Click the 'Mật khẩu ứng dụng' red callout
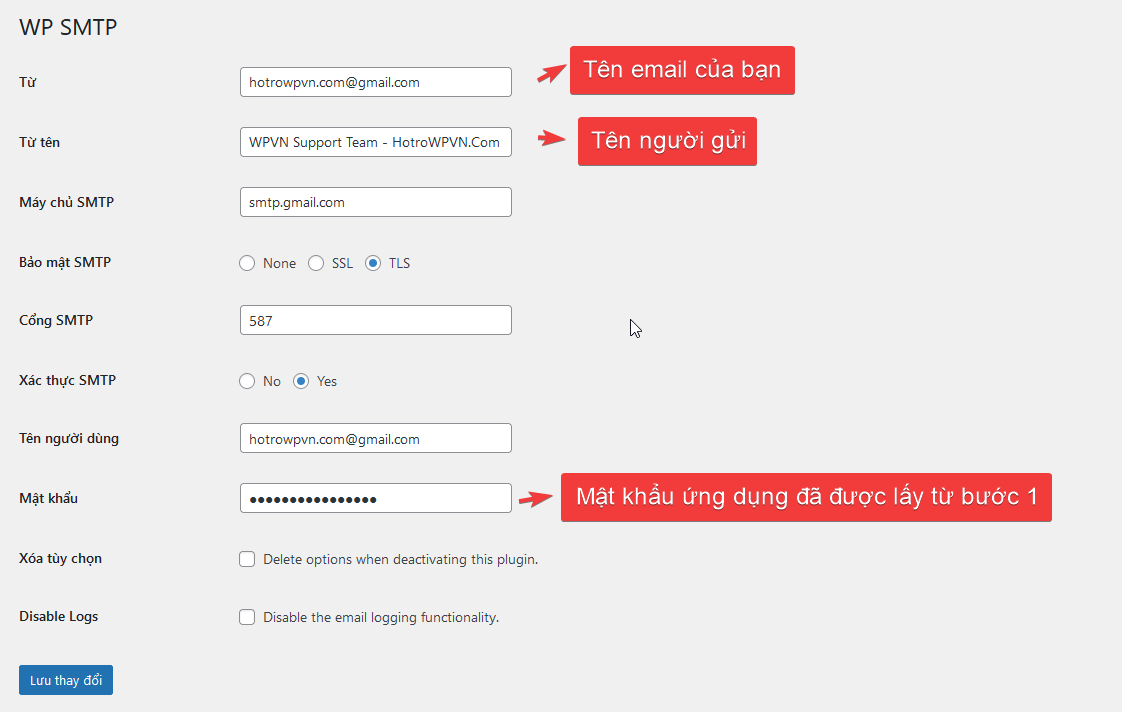Image resolution: width=1122 pixels, height=712 pixels. pos(805,497)
